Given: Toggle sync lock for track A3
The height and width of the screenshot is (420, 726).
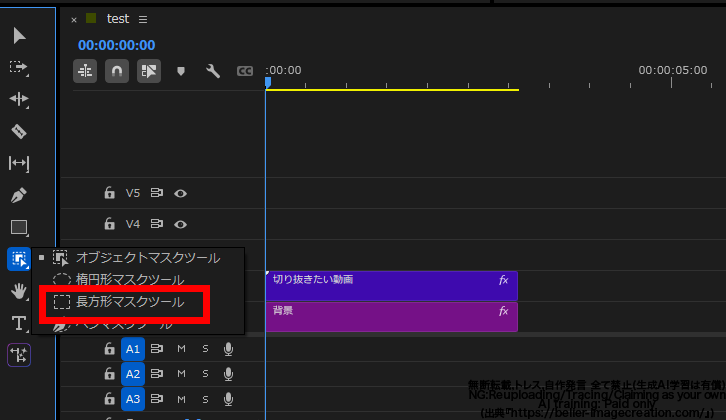Looking at the screenshot, I should 156,398.
